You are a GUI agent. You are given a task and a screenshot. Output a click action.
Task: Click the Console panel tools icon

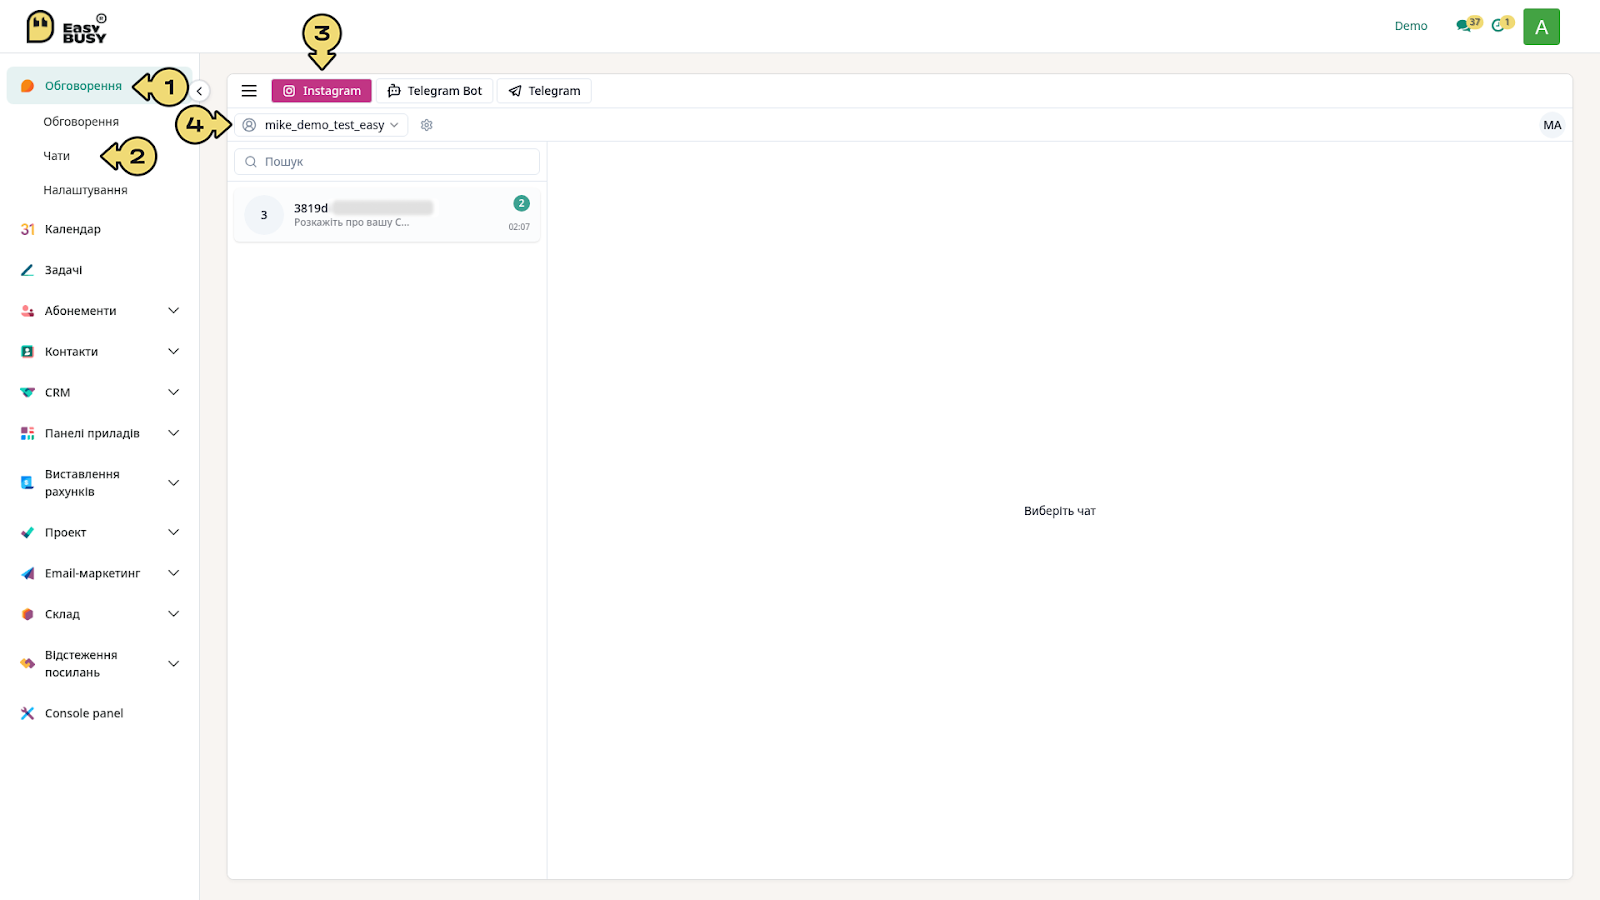pos(27,714)
